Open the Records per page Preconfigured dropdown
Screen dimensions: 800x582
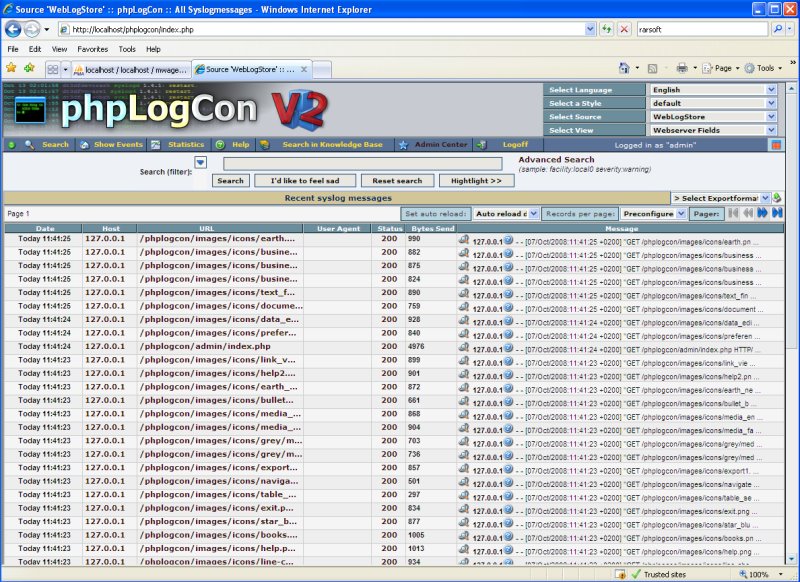(654, 214)
